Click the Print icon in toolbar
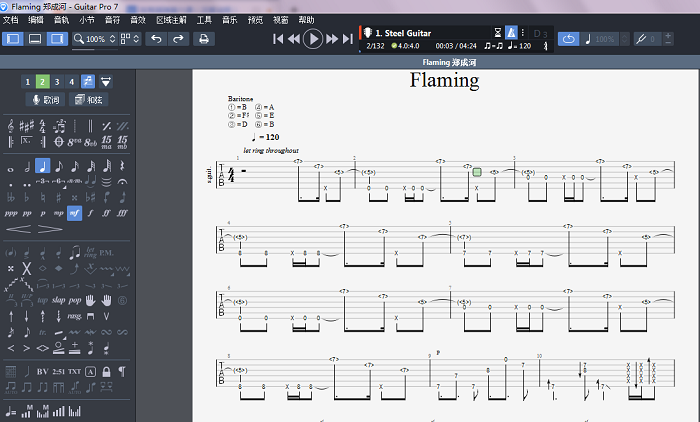This screenshot has width=700, height=422. [x=204, y=39]
